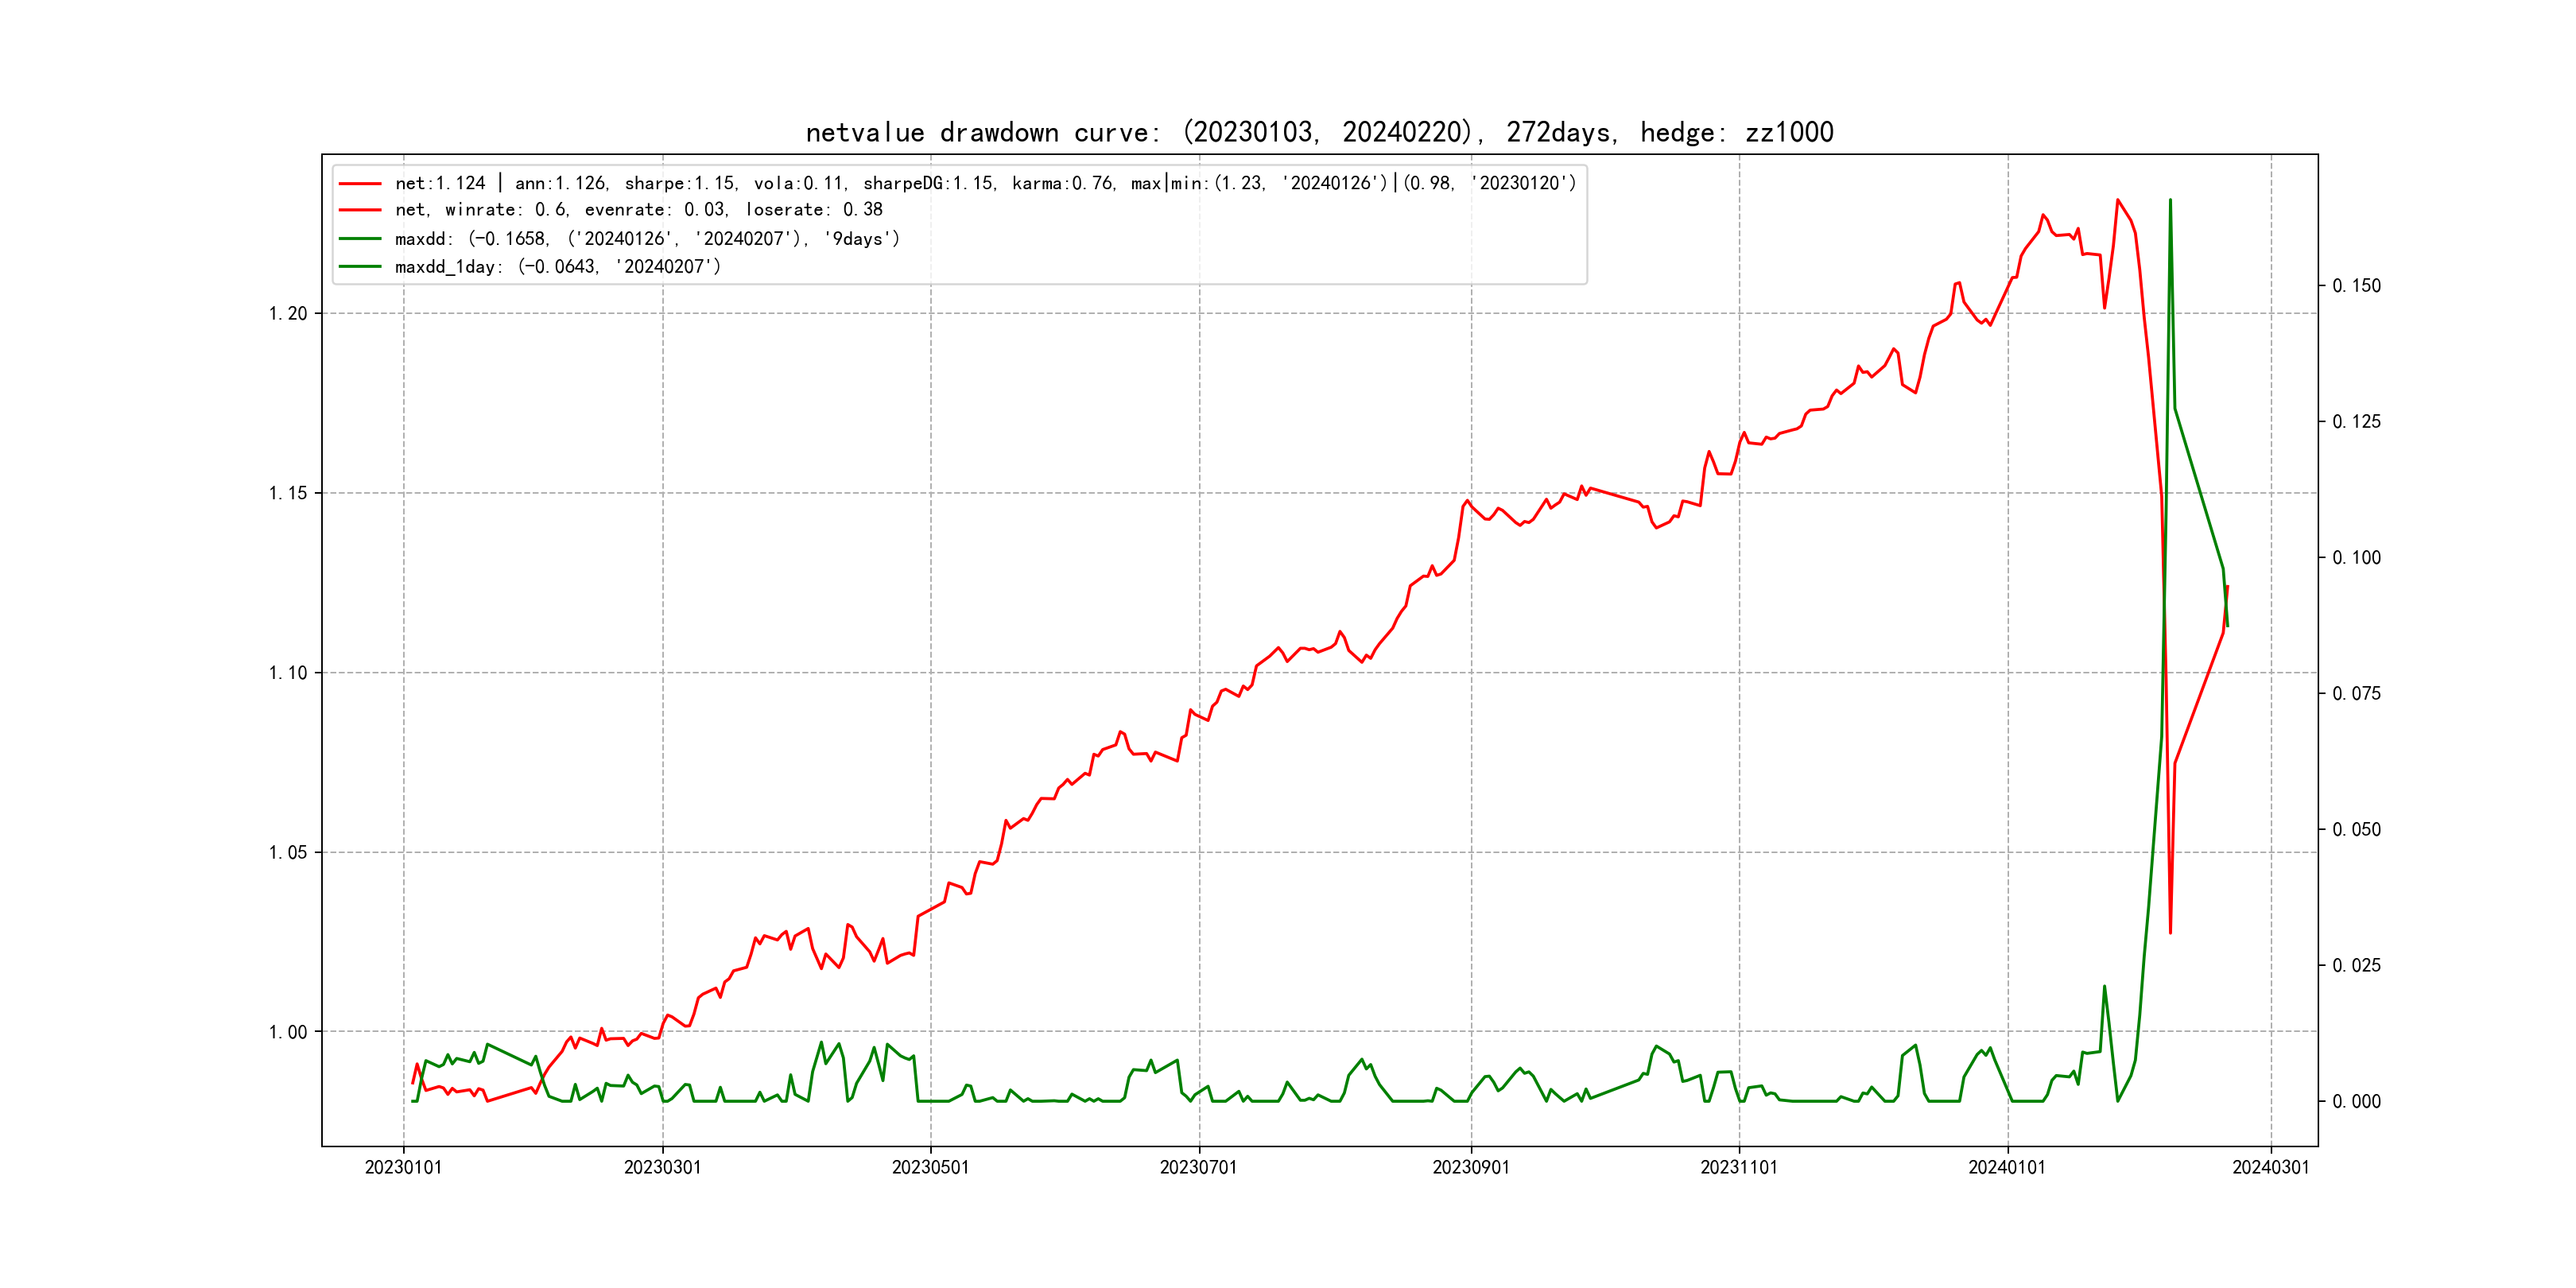Click the green swatch beside maxdd_1day legend entry

point(360,267)
